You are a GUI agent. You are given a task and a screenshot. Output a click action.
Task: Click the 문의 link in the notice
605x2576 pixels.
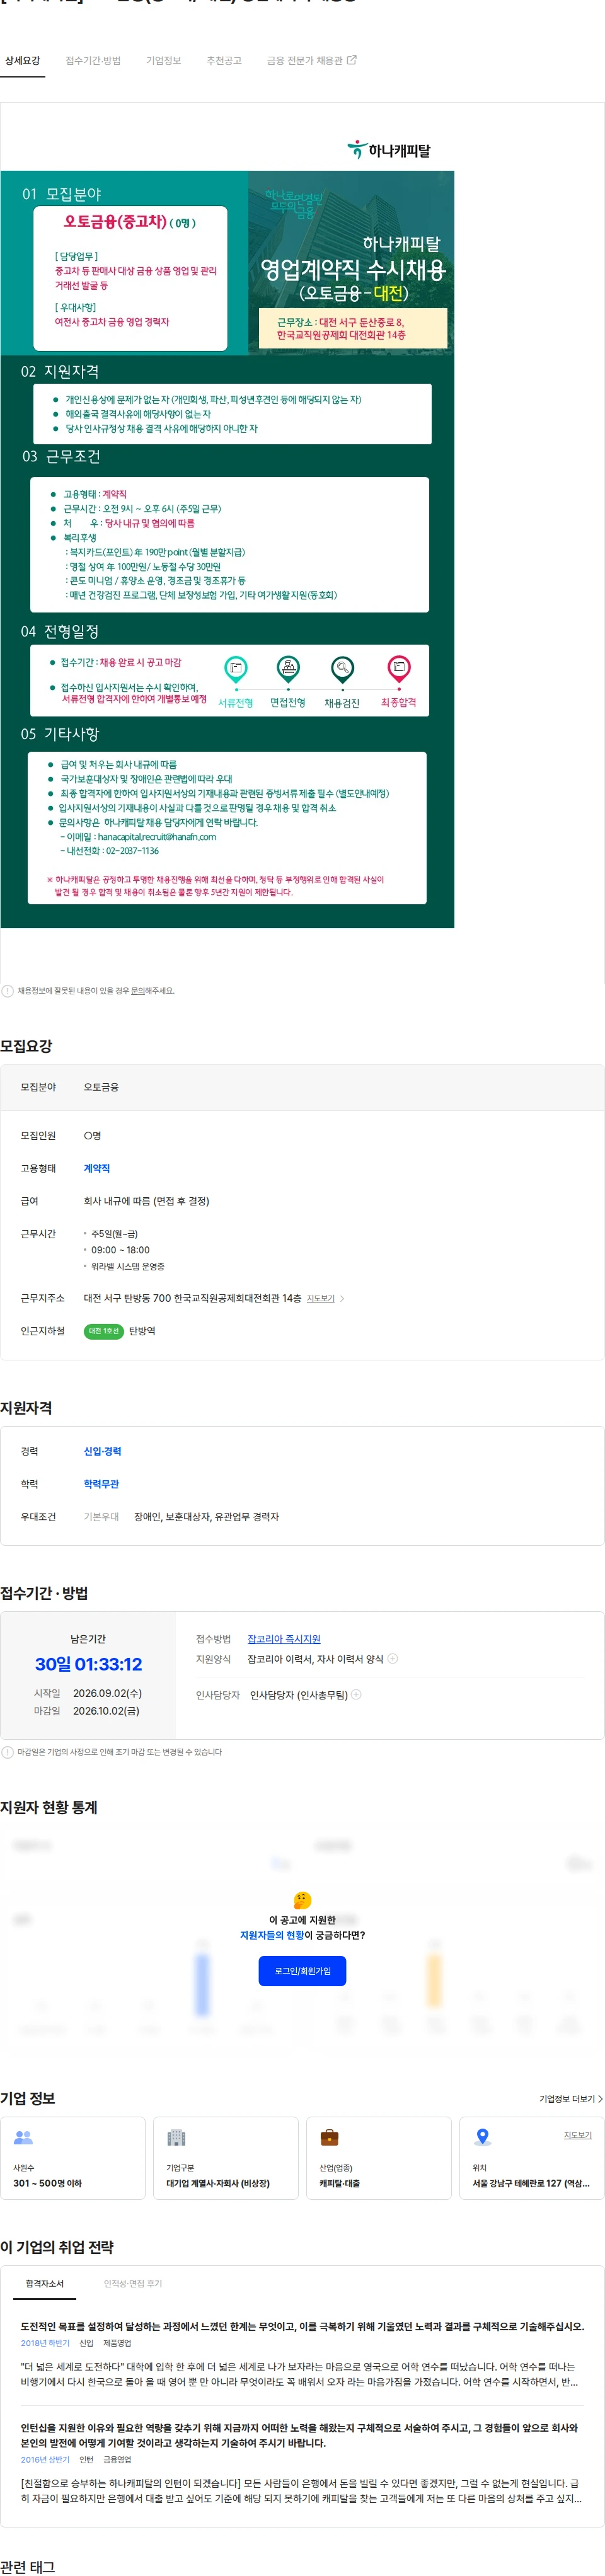(x=139, y=991)
